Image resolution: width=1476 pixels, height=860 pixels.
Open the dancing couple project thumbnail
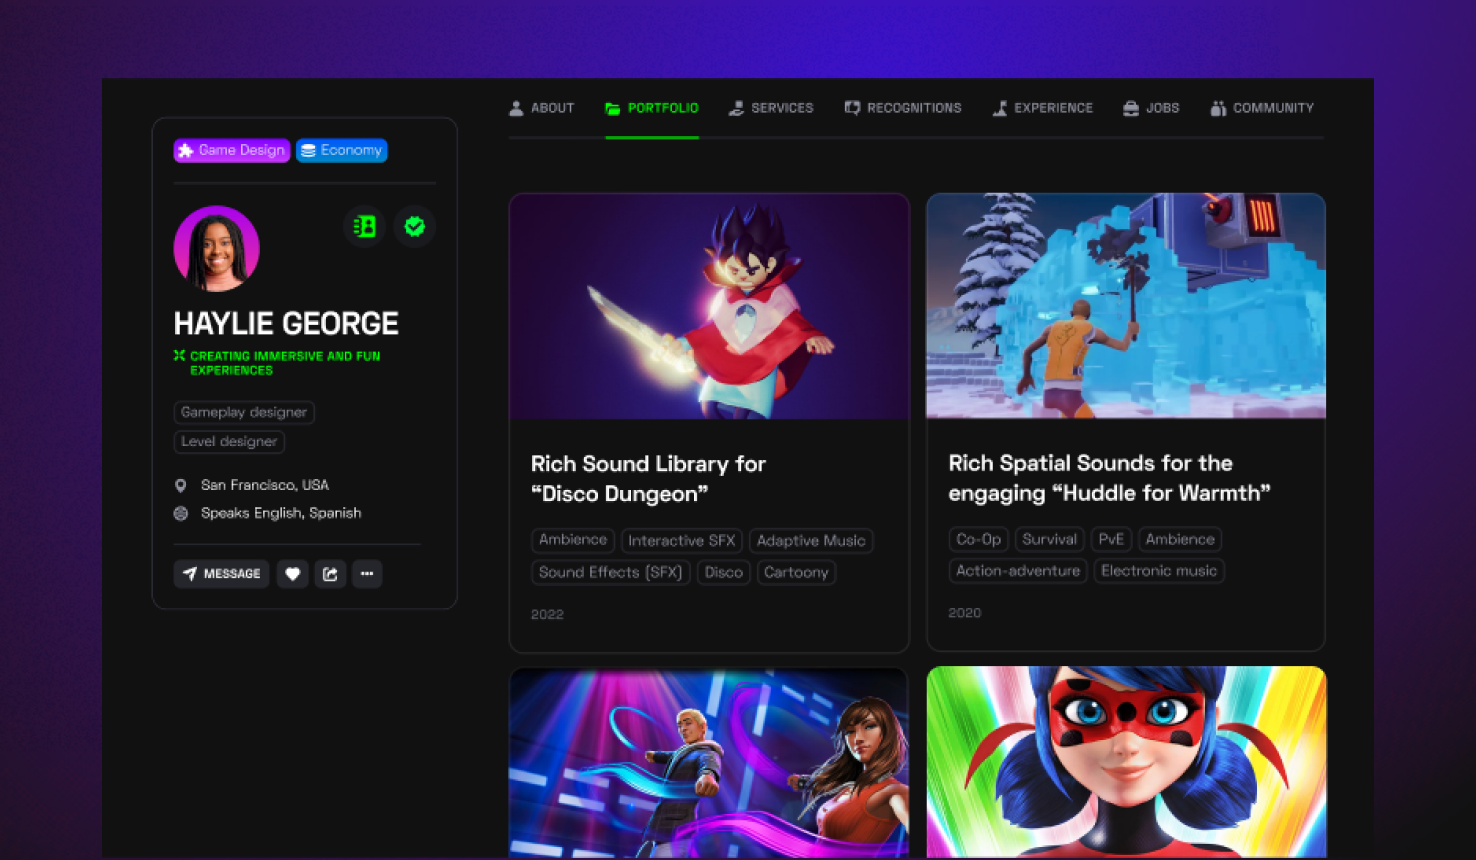tap(709, 762)
